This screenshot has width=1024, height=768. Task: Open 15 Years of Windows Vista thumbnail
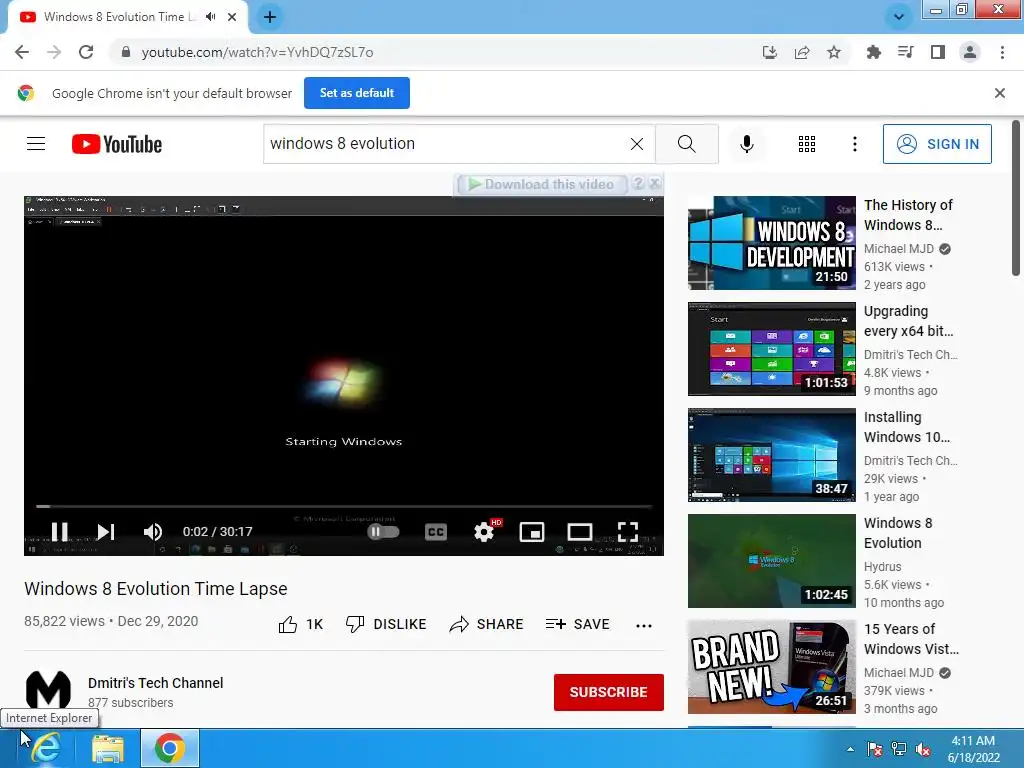coord(771,667)
